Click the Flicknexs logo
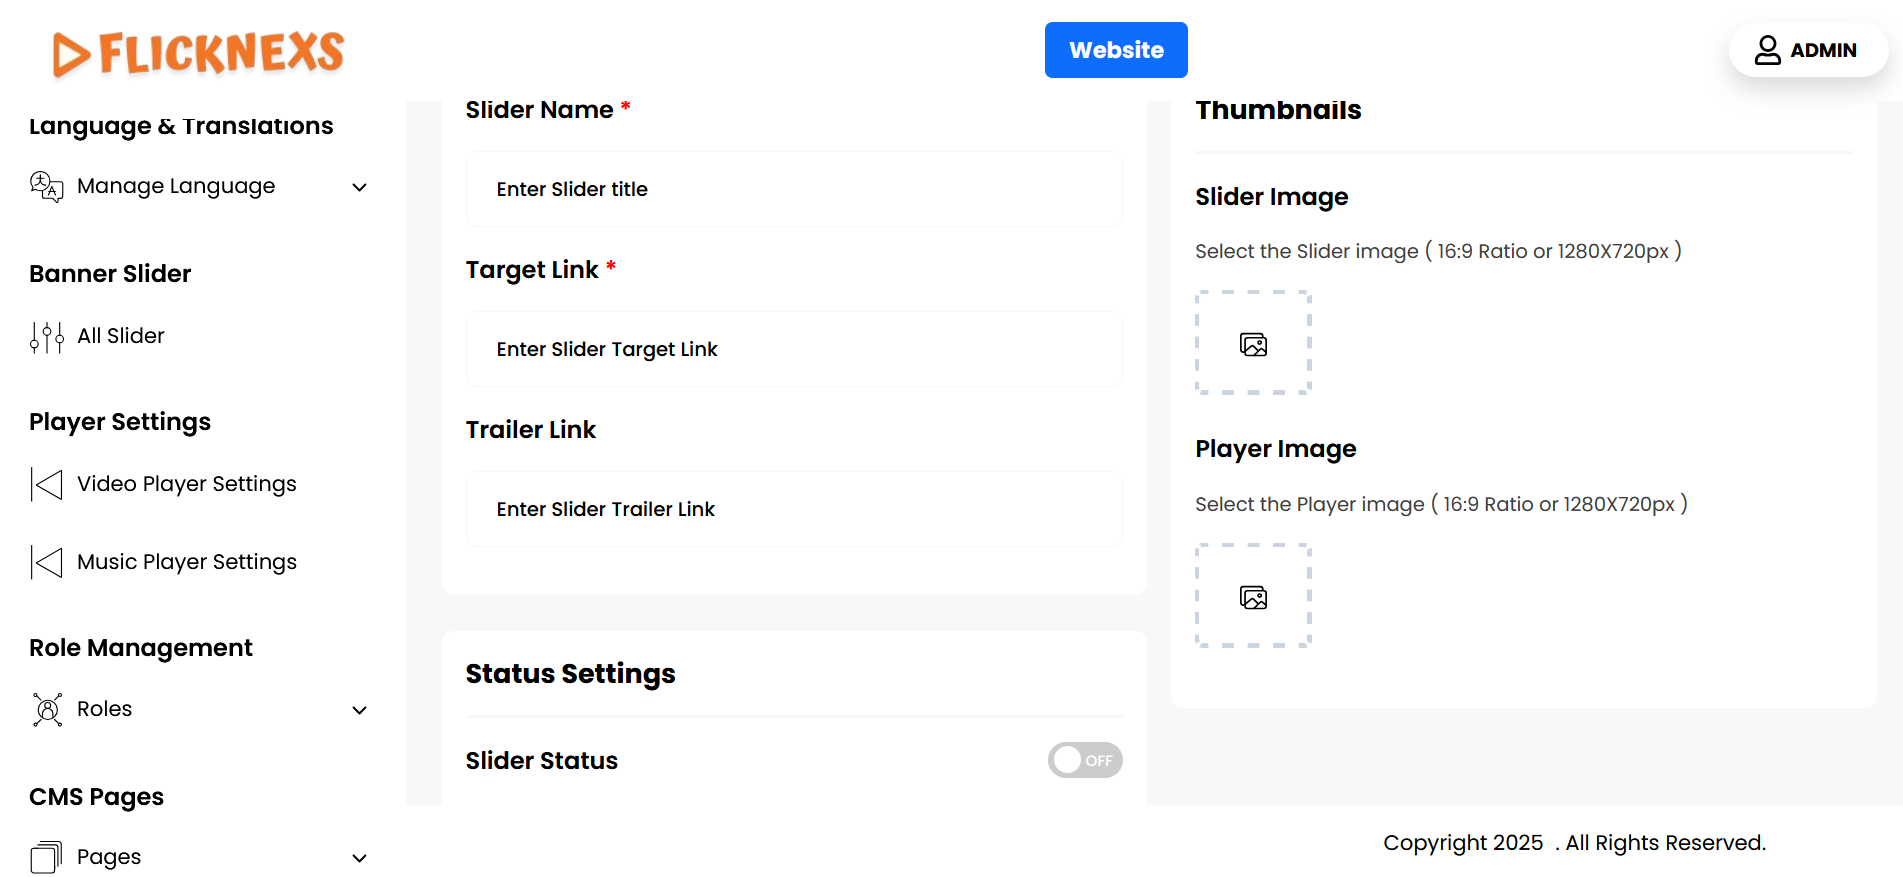The image size is (1903, 877). pos(198,53)
